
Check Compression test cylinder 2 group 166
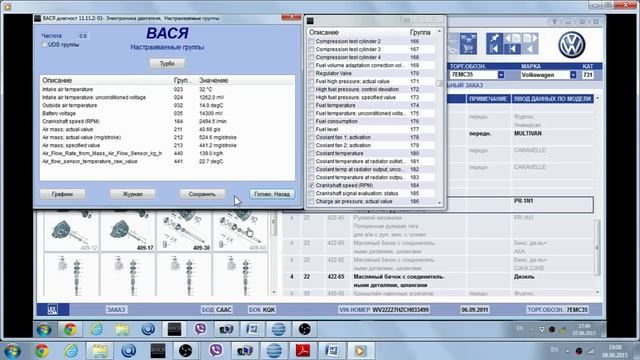pyautogui.click(x=311, y=41)
